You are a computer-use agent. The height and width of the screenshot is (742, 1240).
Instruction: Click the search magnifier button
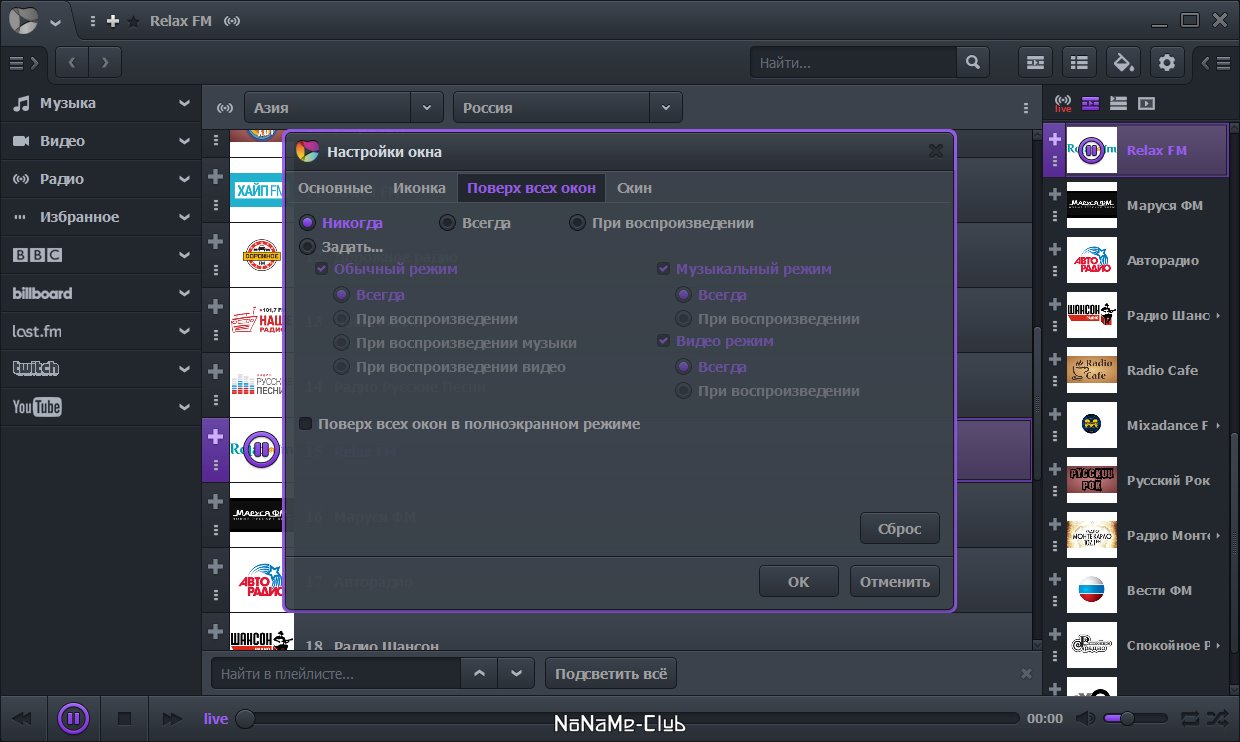tap(972, 62)
